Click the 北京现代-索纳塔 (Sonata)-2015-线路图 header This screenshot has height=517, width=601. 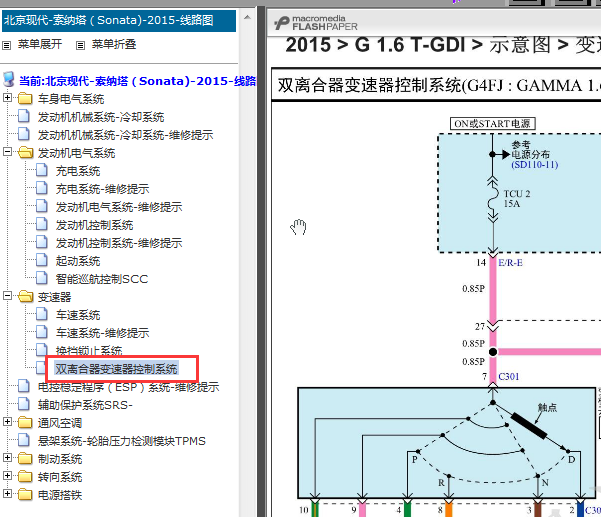(x=119, y=21)
